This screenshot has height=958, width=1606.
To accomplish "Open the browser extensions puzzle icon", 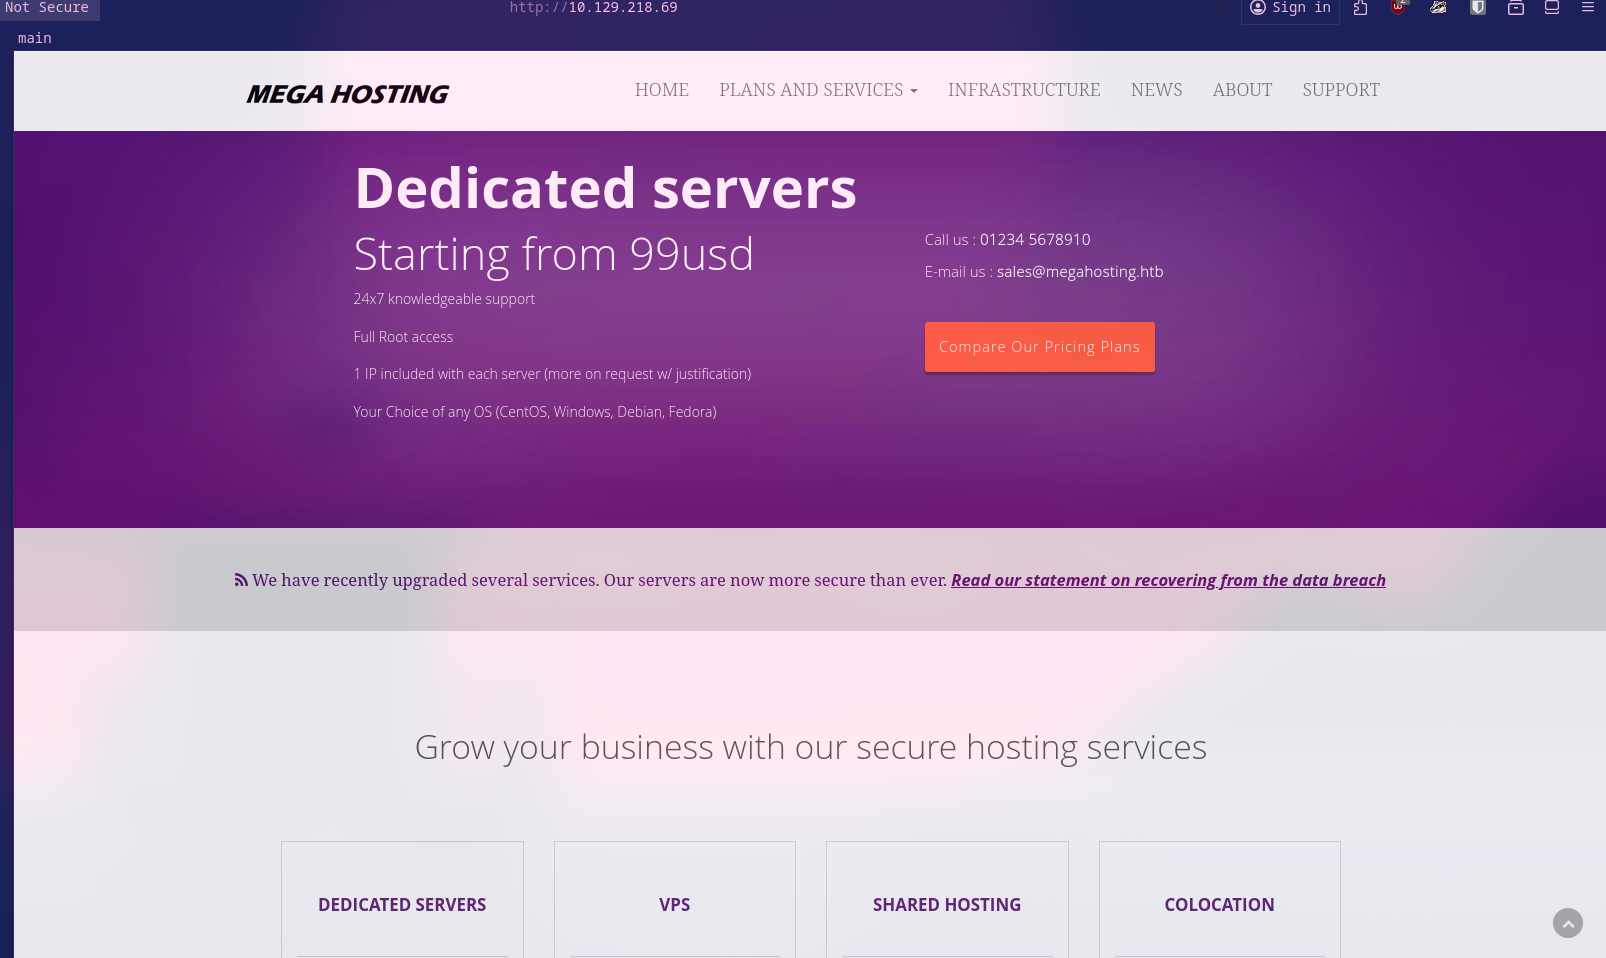I will (x=1360, y=8).
